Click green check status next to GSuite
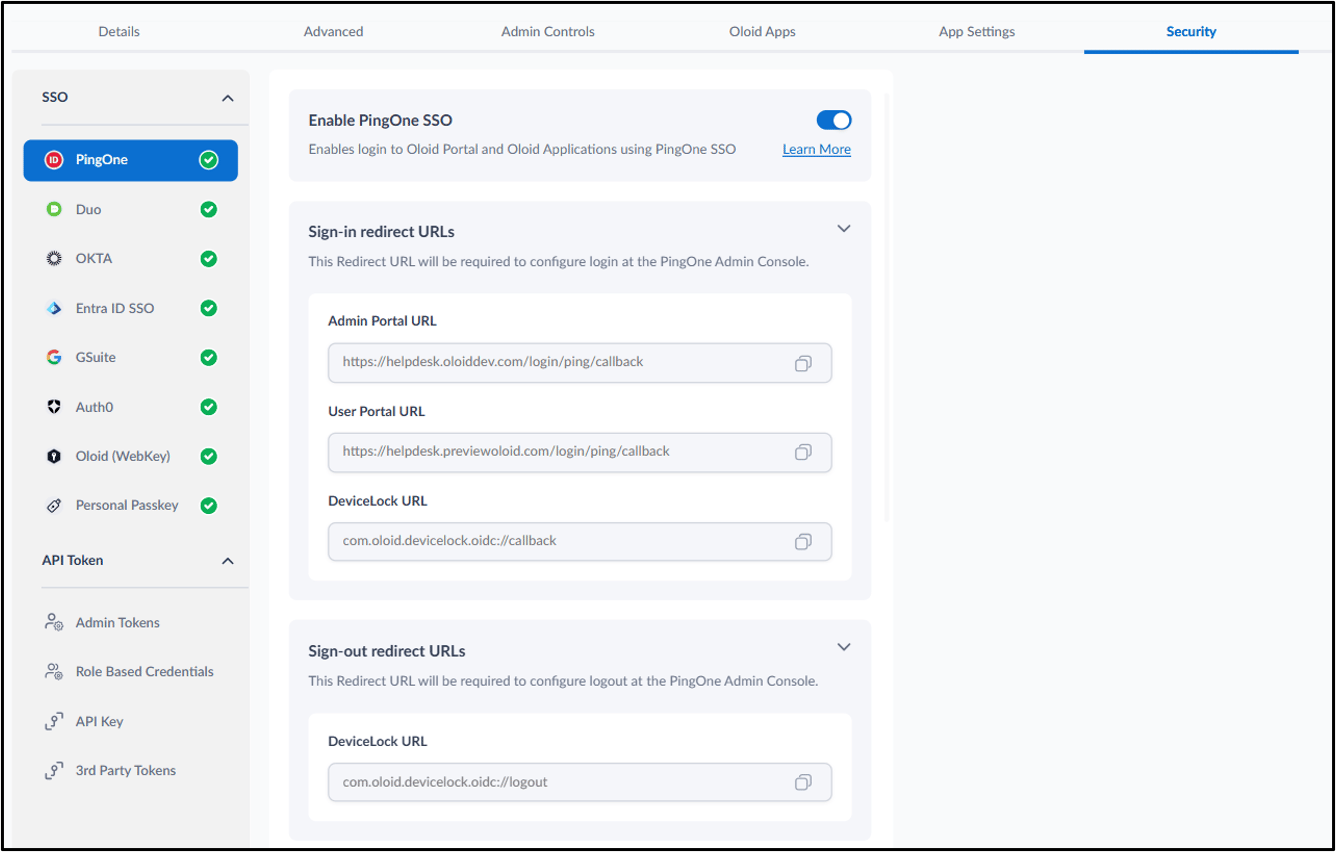 tap(208, 357)
